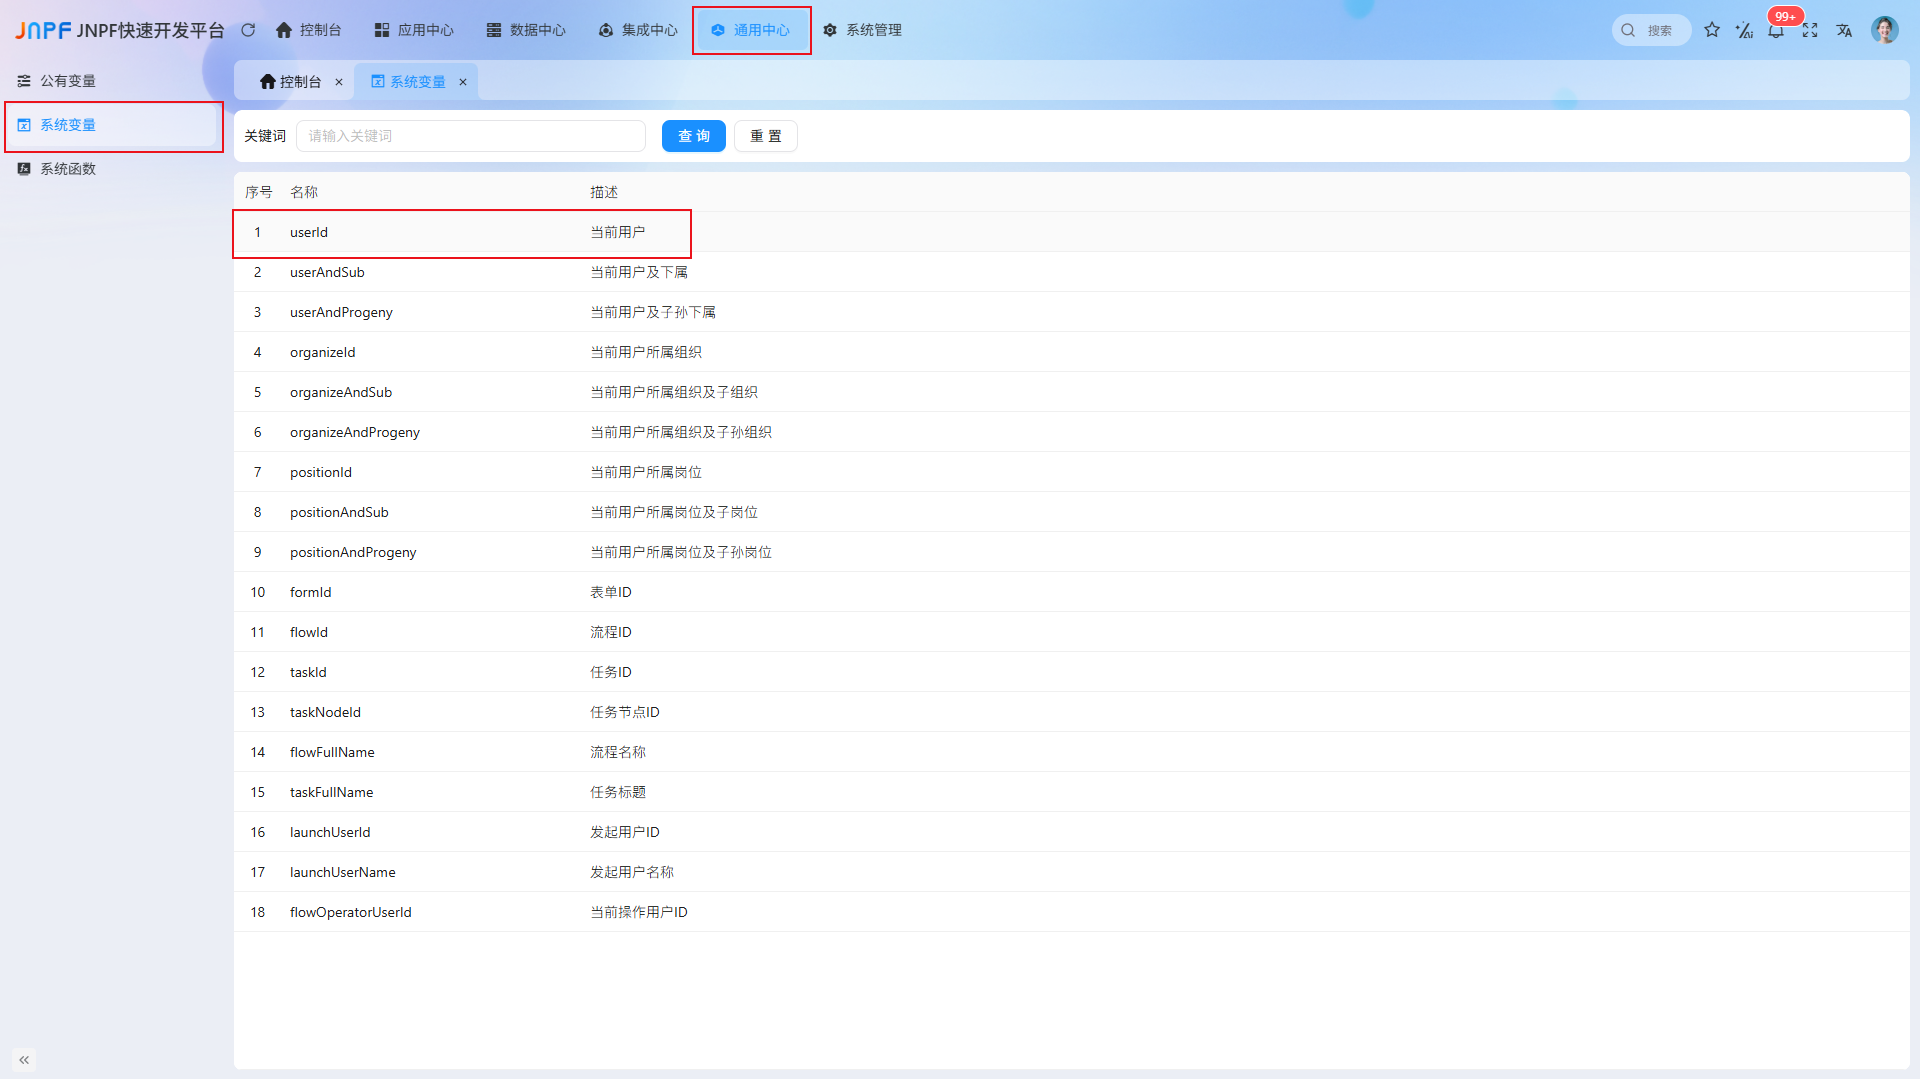Screen dimensions: 1920x1079
Task: Click the 查询 button
Action: pos(694,136)
